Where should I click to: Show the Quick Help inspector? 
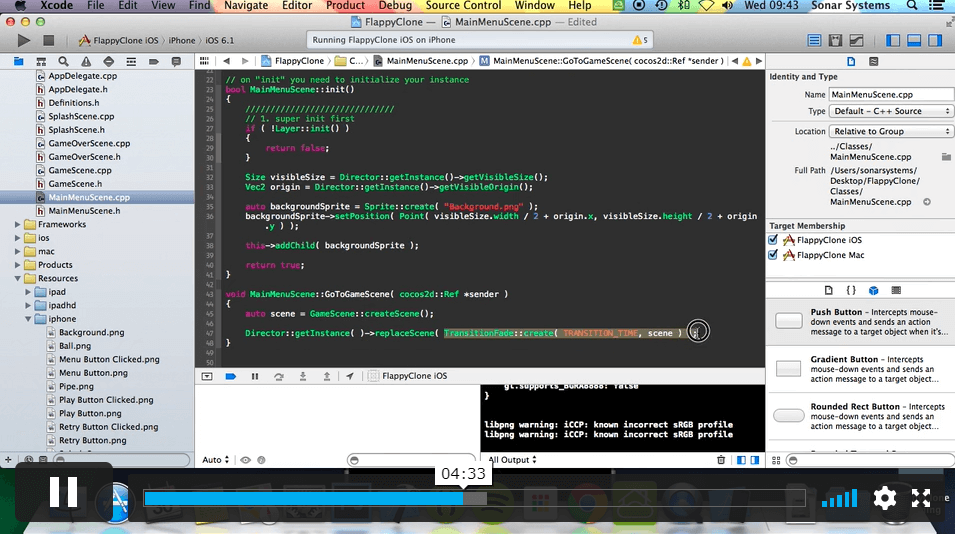(873, 61)
